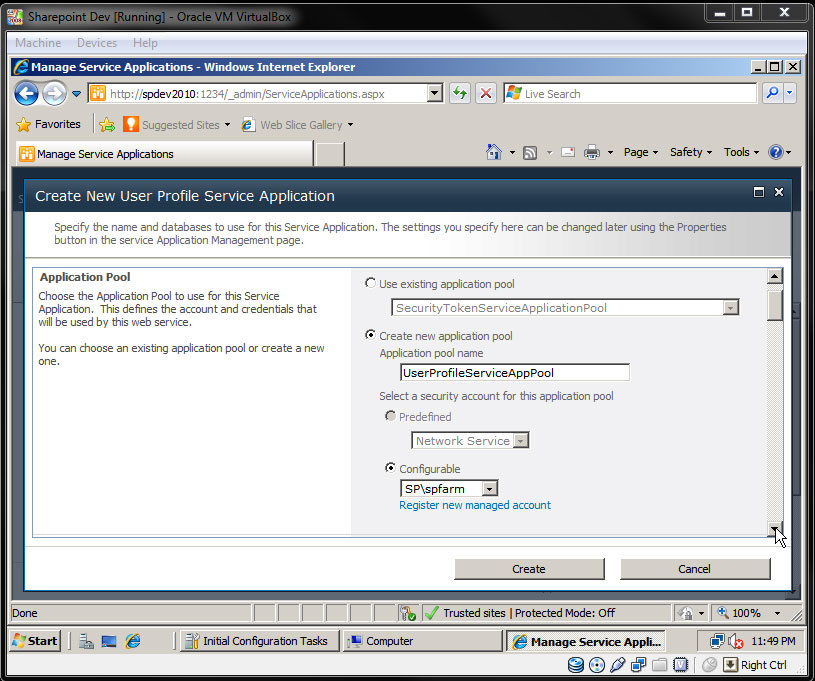Viewport: 815px width, 681px height.
Task: Click the Live Search input box
Action: click(630, 94)
